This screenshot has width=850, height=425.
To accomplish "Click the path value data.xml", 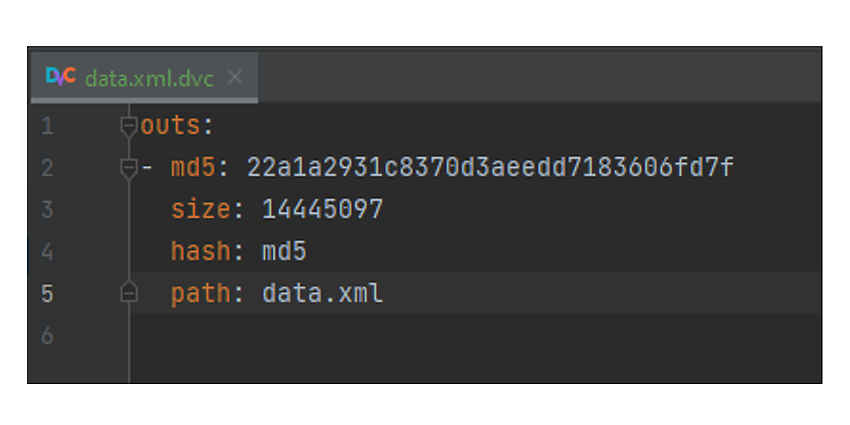I will pyautogui.click(x=323, y=293).
